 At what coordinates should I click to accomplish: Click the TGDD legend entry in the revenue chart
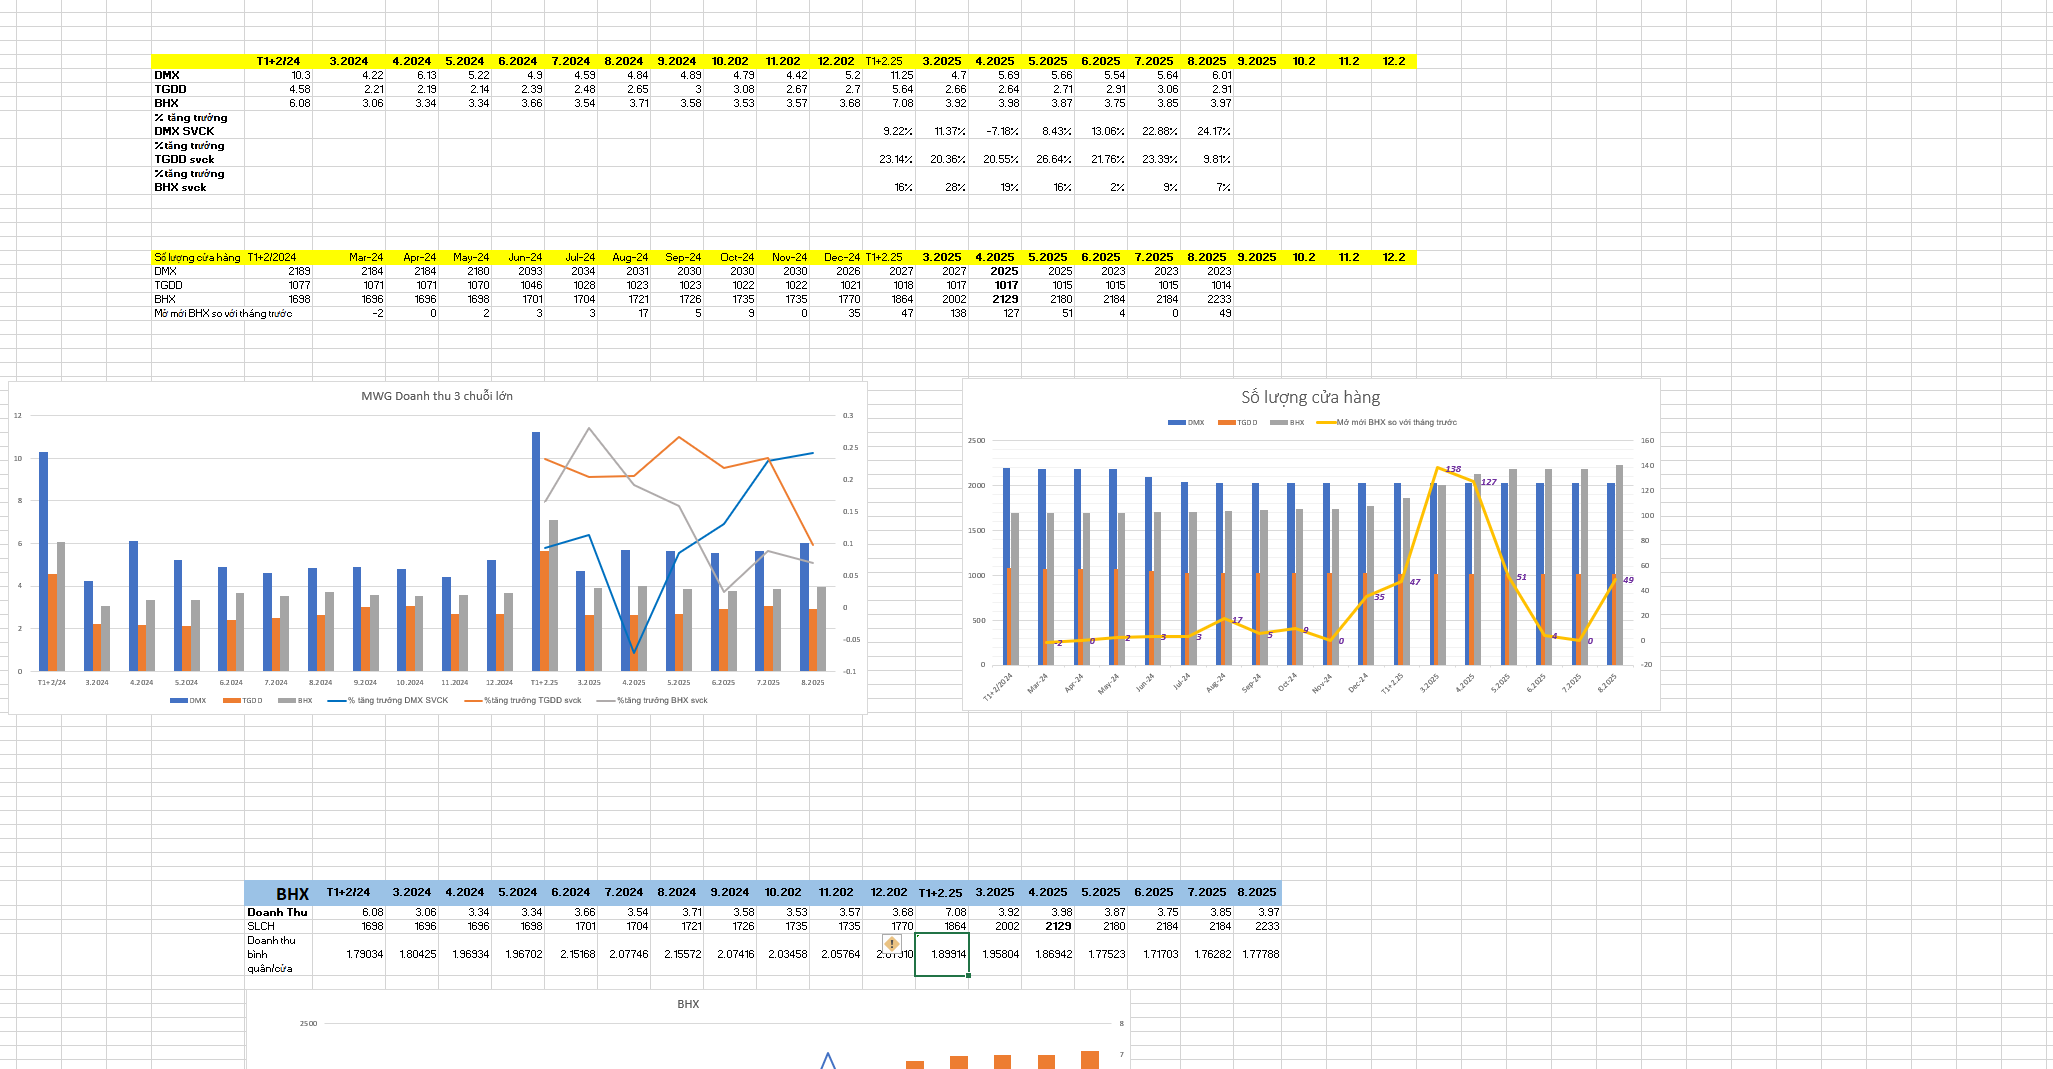243,700
